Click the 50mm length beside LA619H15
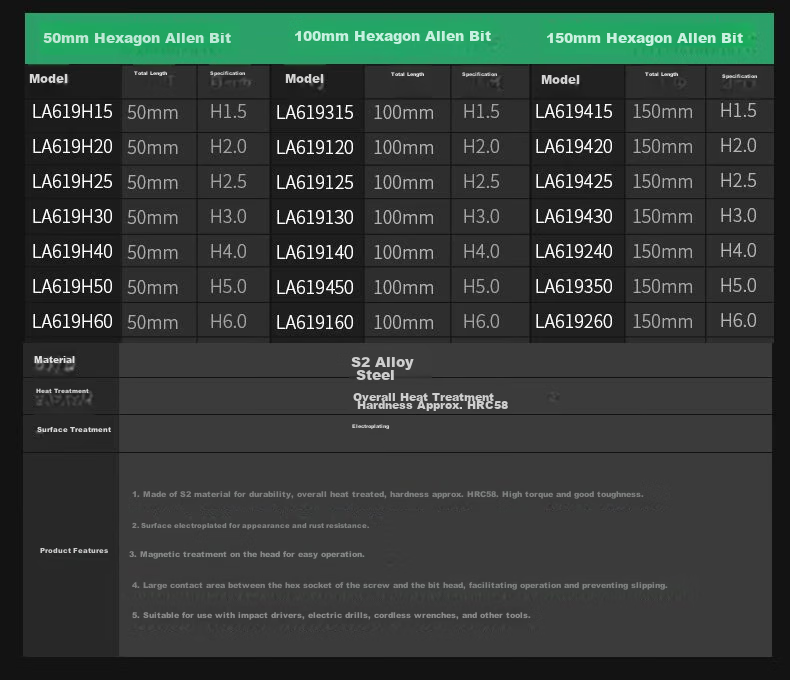The width and height of the screenshot is (790, 680). (x=153, y=112)
